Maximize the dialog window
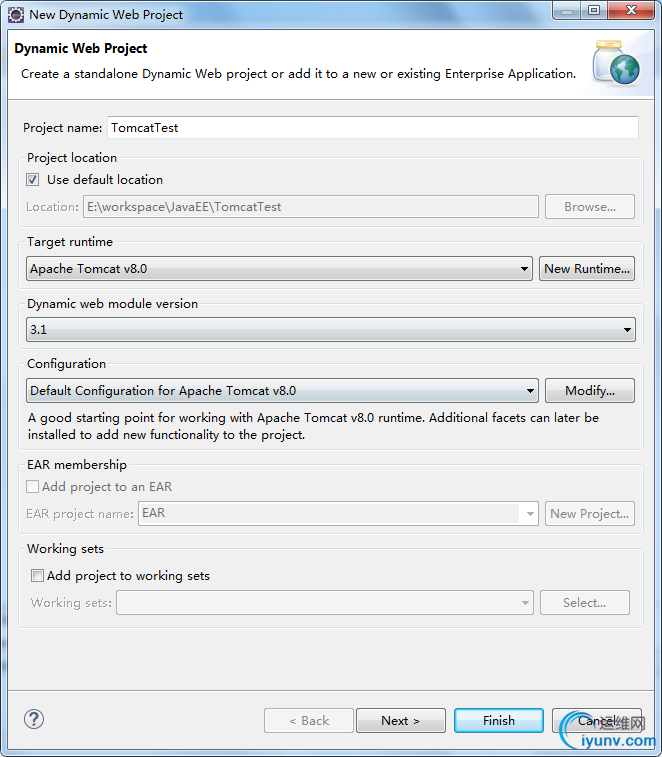Viewport: 662px width, 757px height. tap(594, 11)
